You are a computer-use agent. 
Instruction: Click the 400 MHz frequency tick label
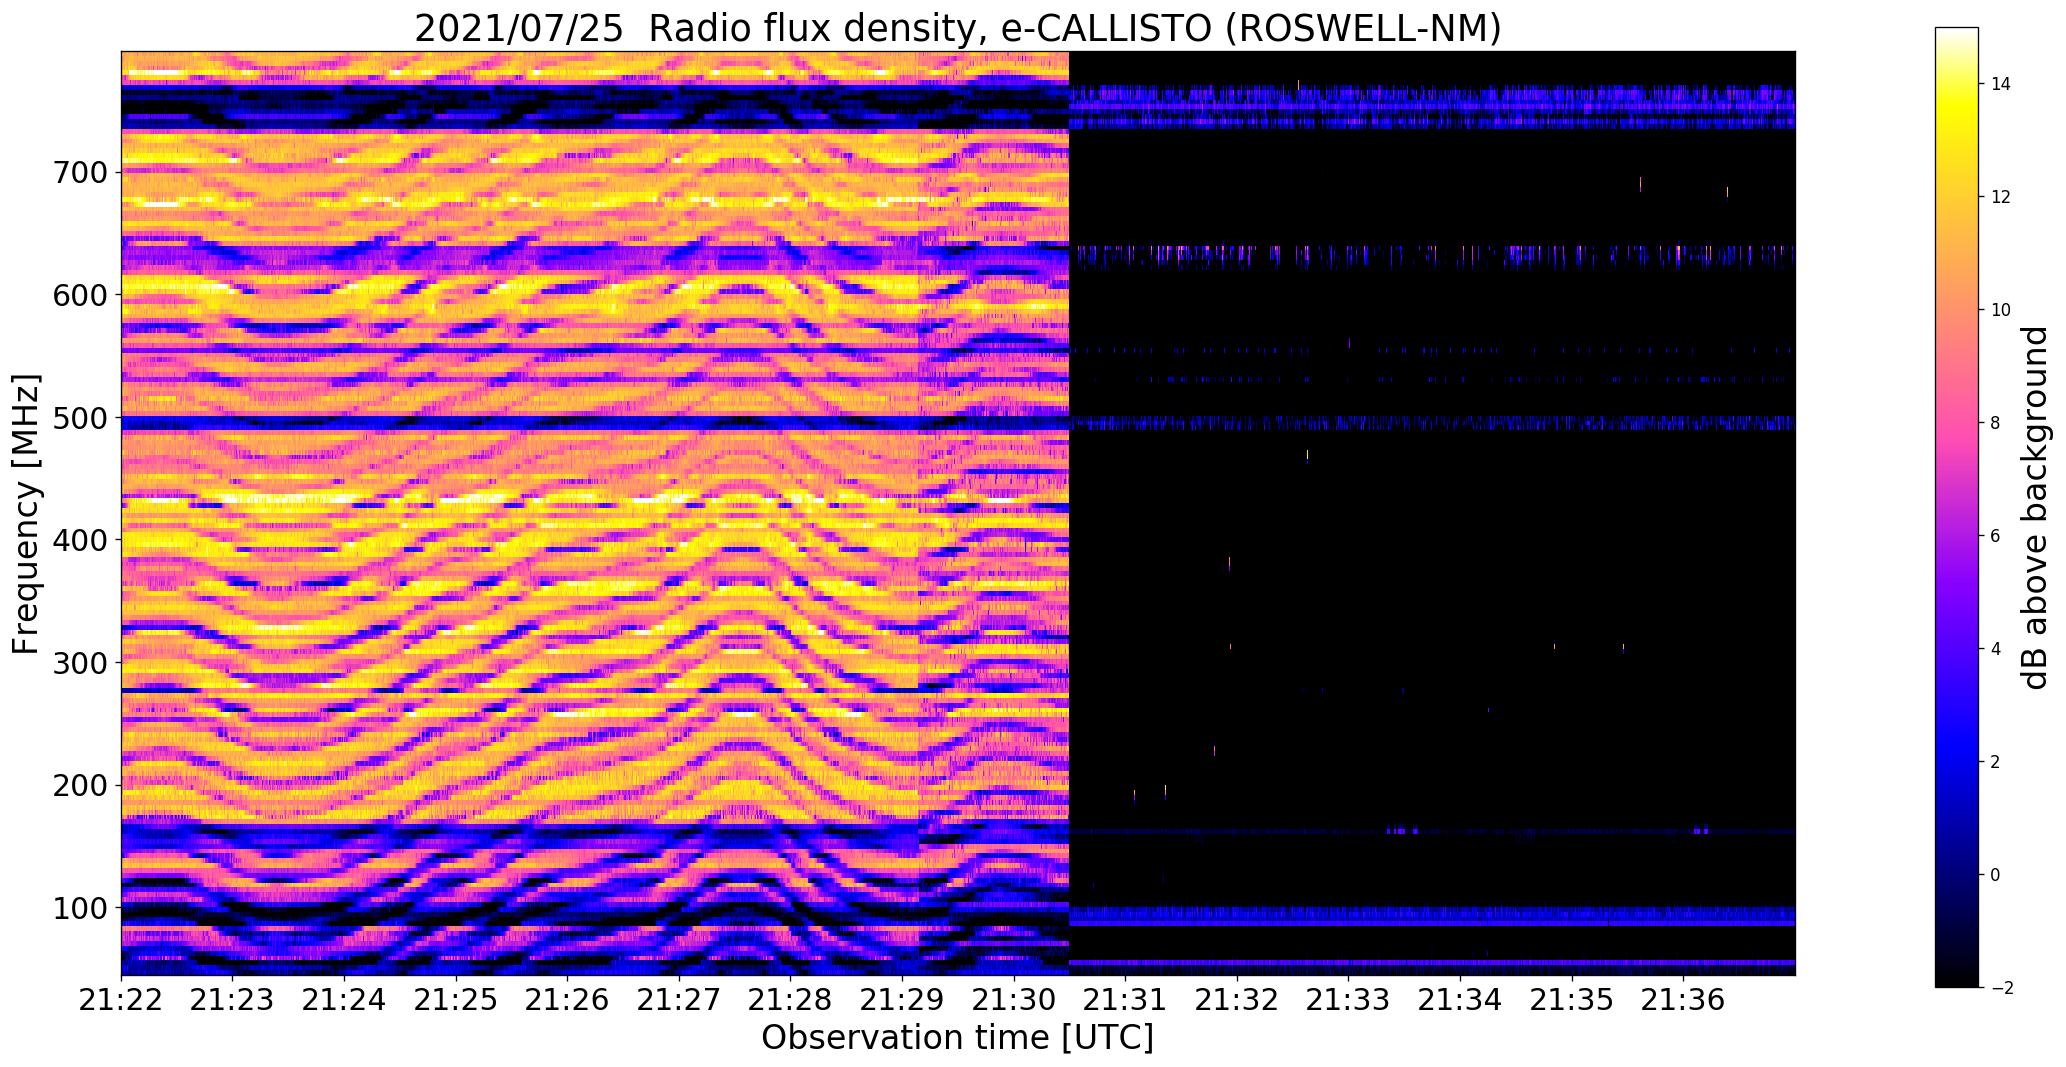pos(80,540)
